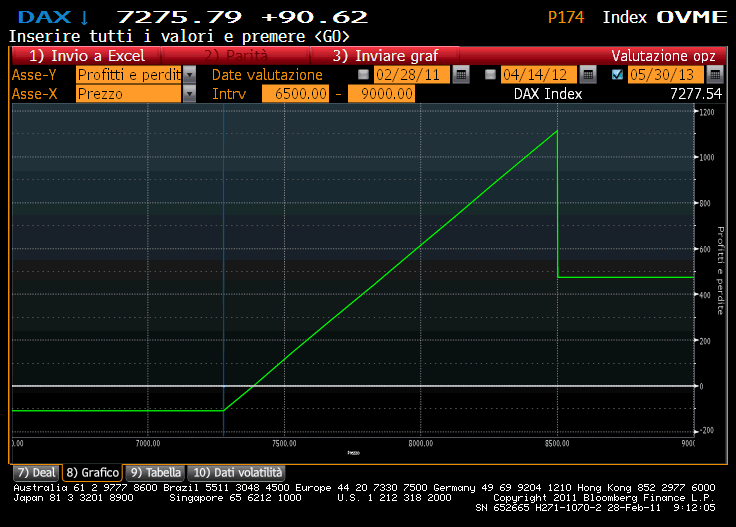Expand the Asse-Y Profitti e perdite dropdown
This screenshot has height=527, width=736.
point(189,75)
